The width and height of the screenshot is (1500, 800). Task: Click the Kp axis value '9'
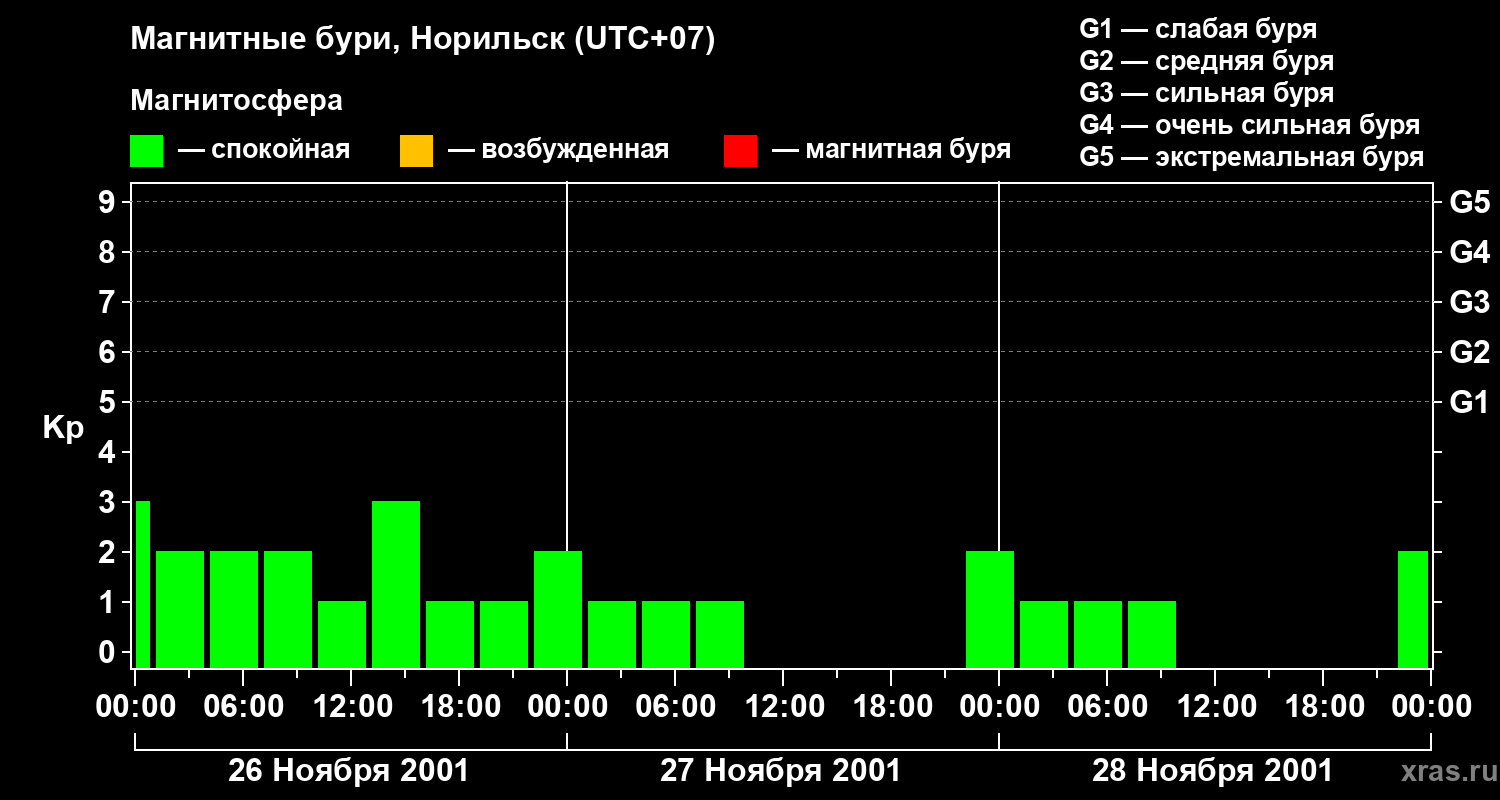[x=109, y=202]
